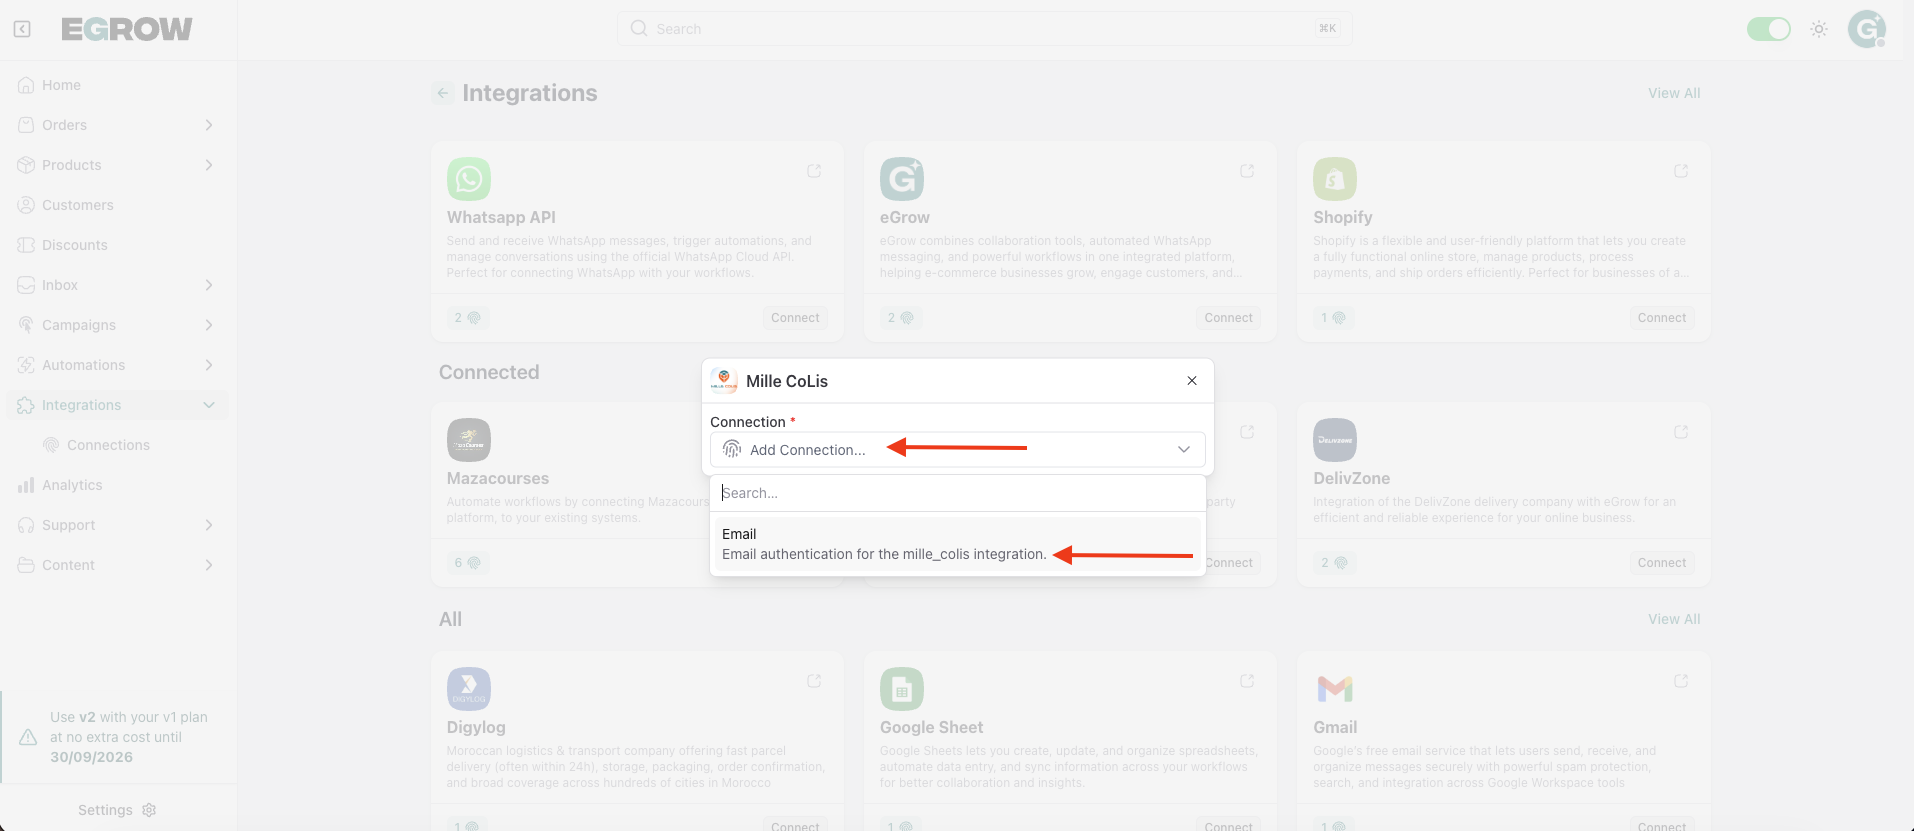Viewport: 1914px width, 831px height.
Task: Click the eGrow connections count badge
Action: pyautogui.click(x=900, y=318)
